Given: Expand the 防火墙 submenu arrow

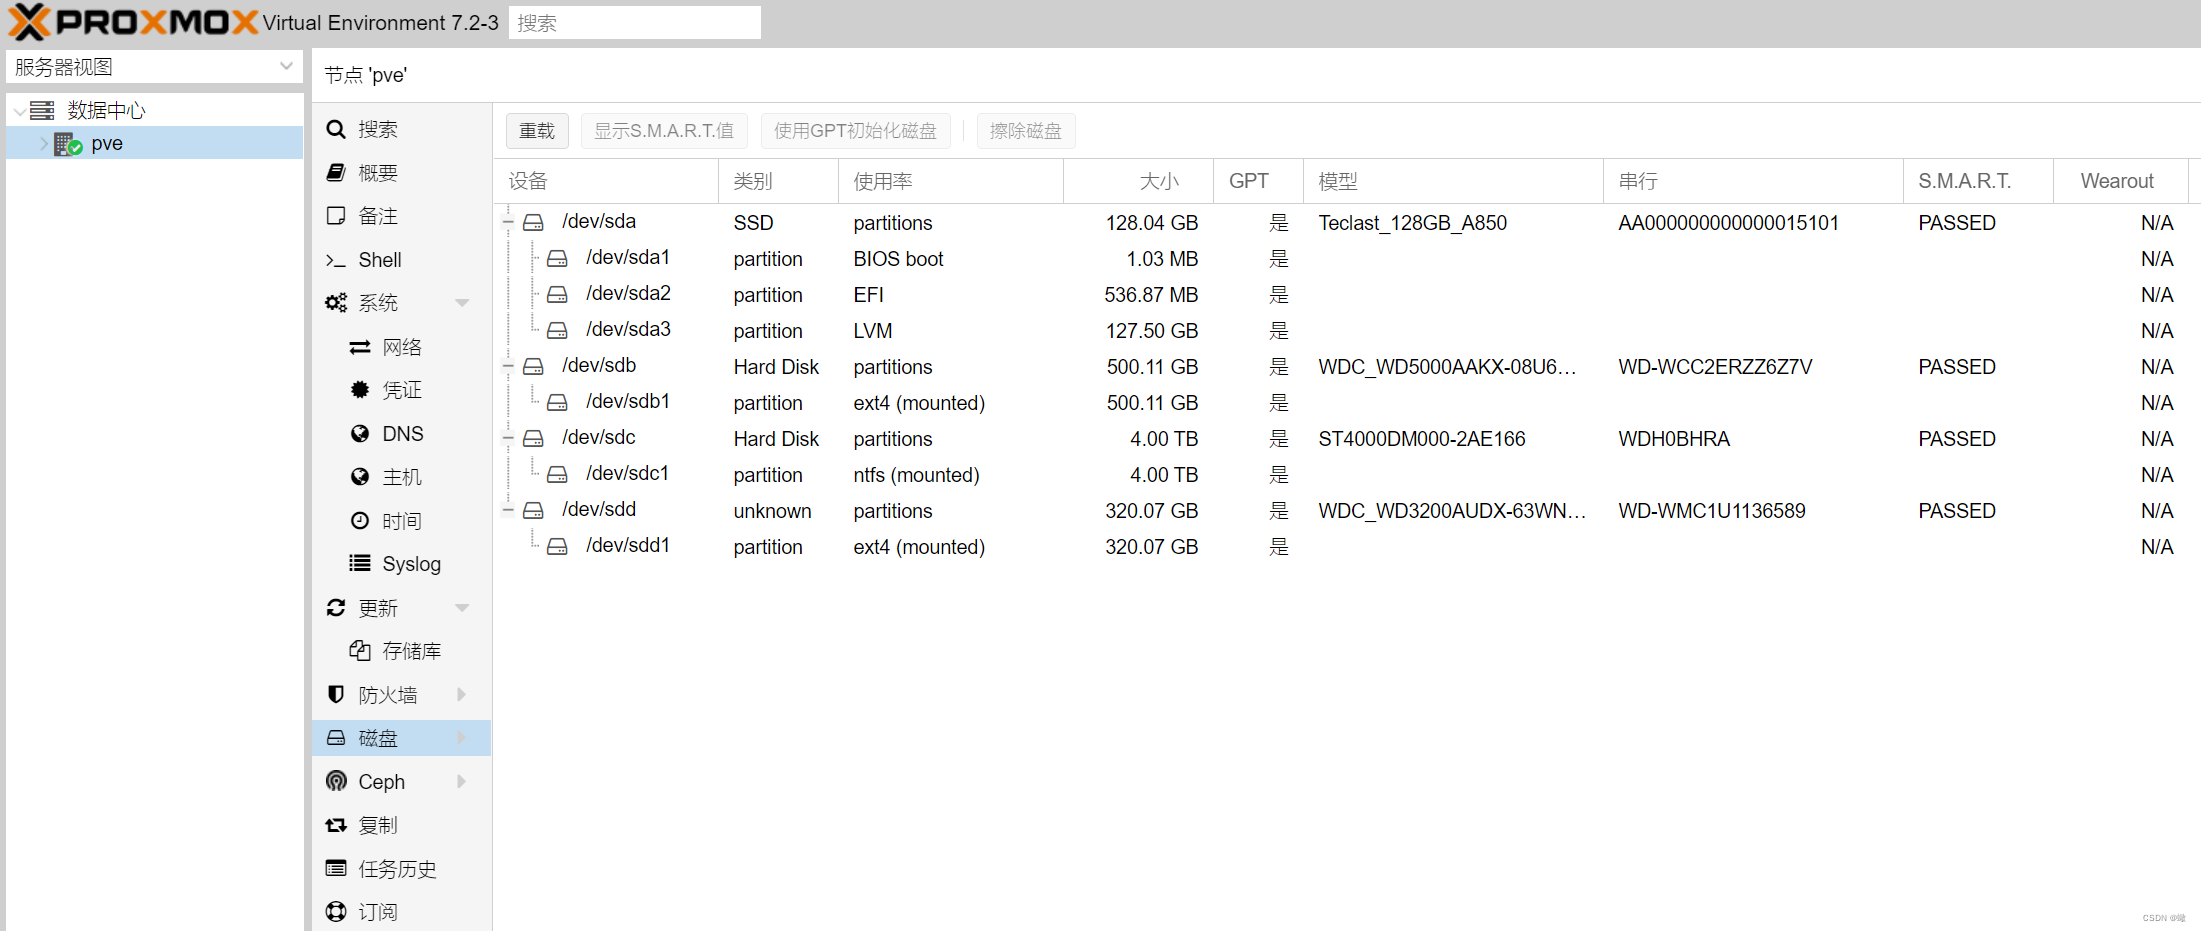Looking at the screenshot, I should [x=462, y=695].
